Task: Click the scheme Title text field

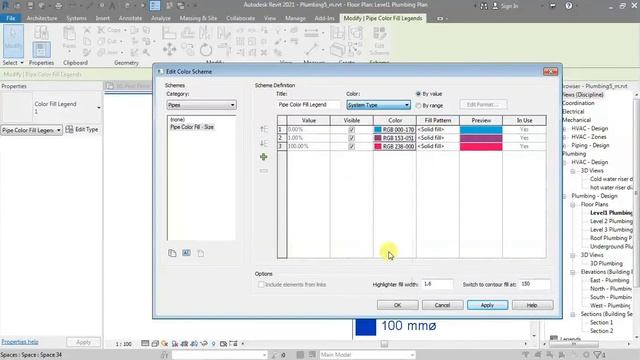Action: point(308,105)
